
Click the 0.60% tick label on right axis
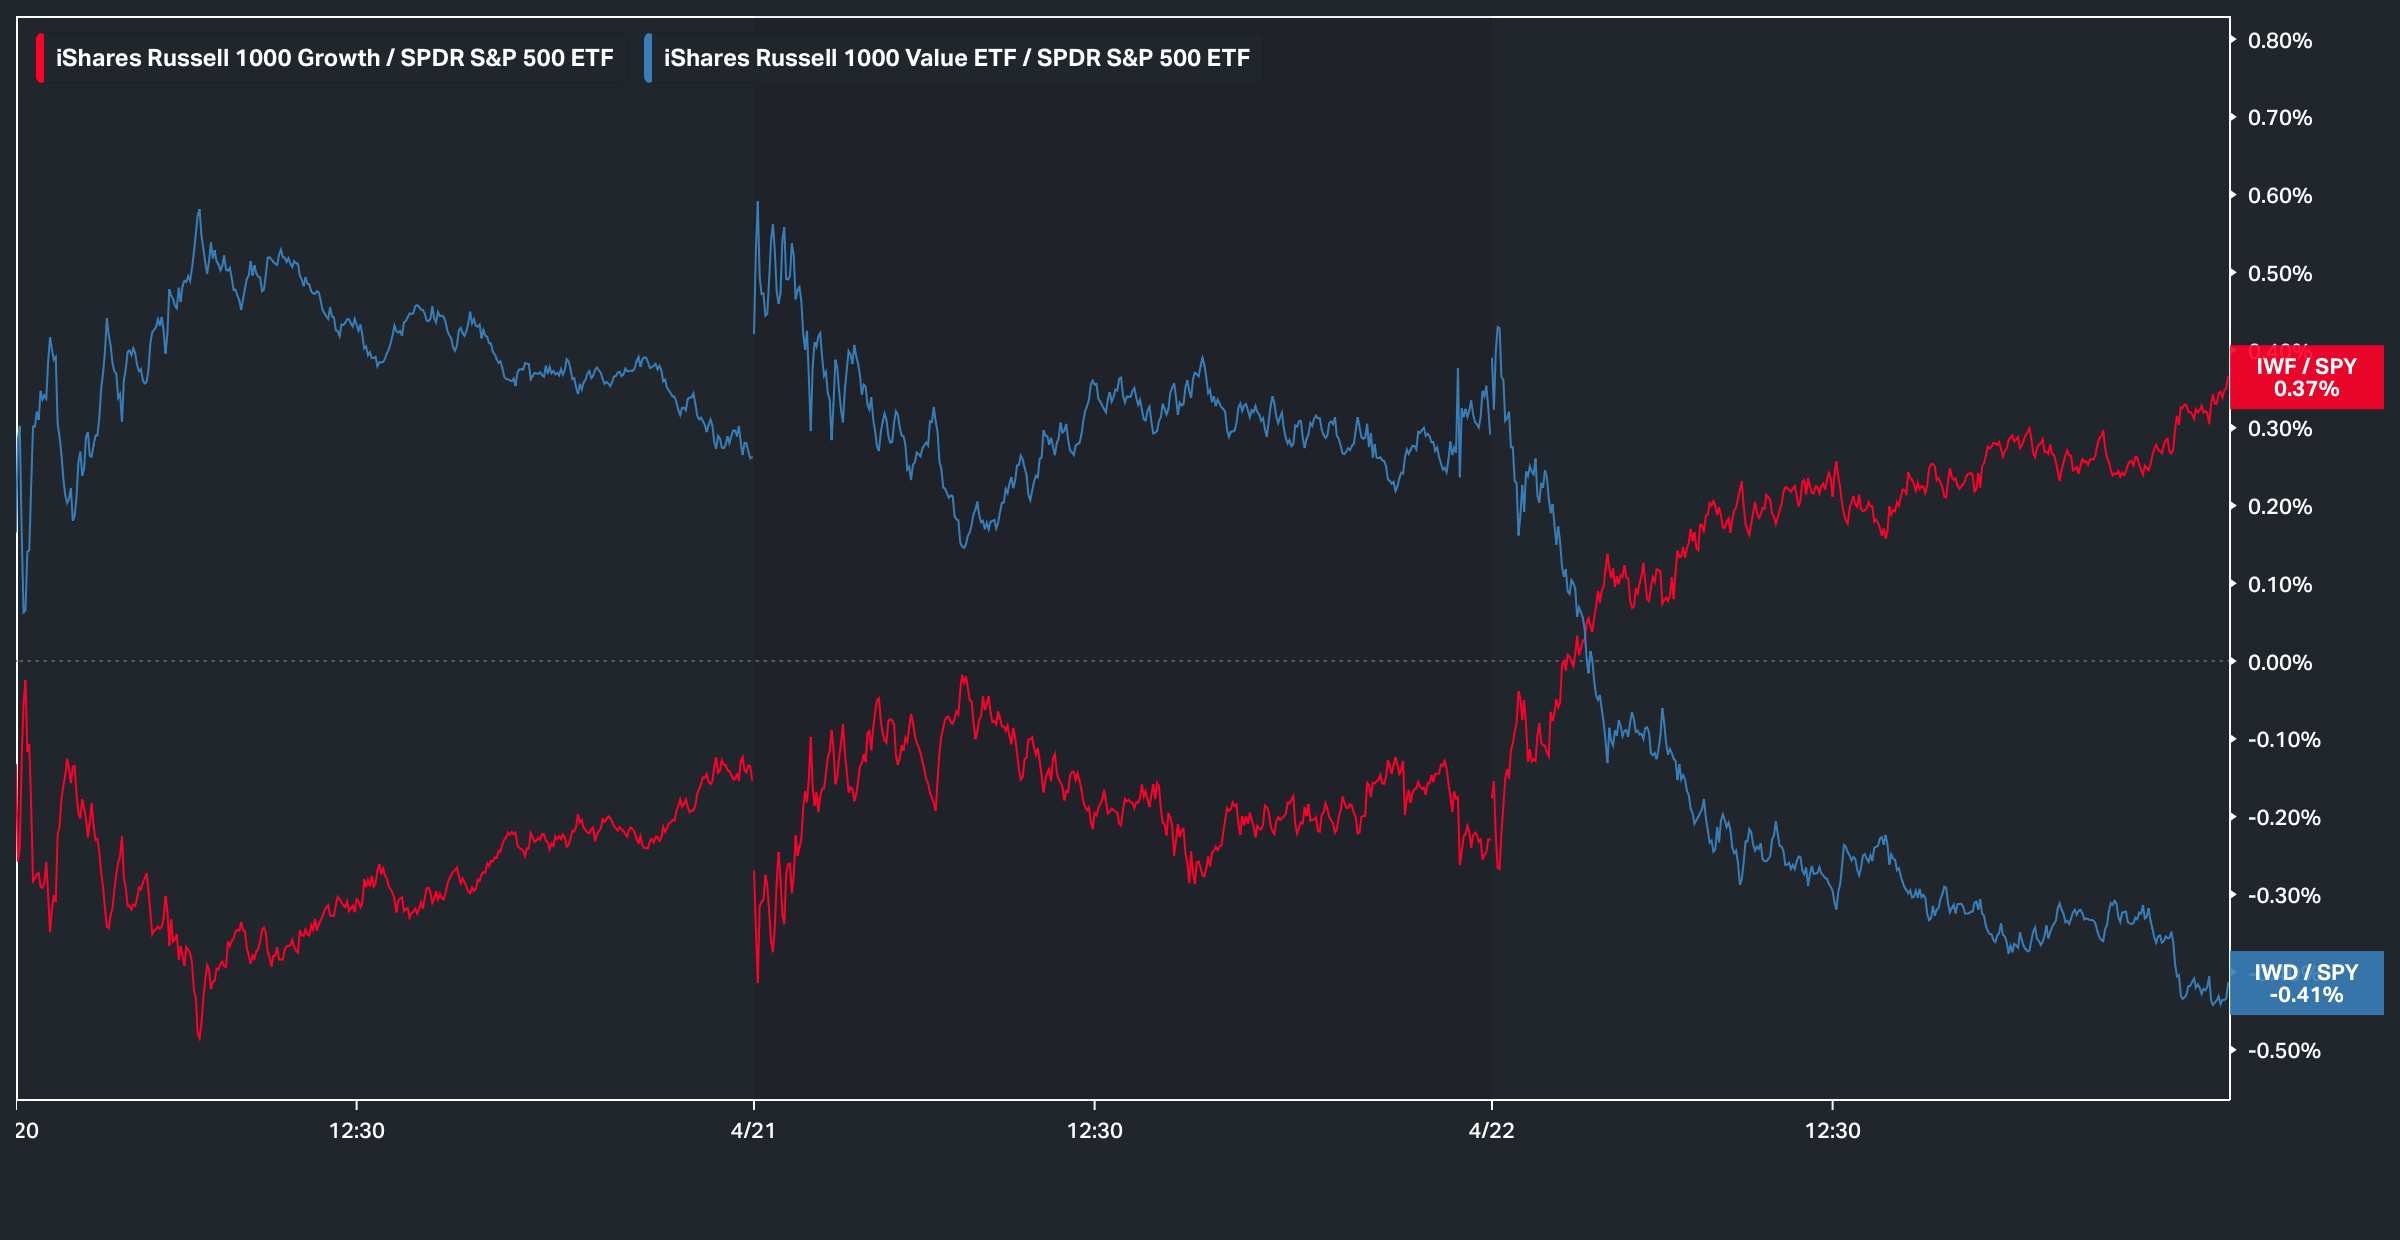pos(2280,196)
